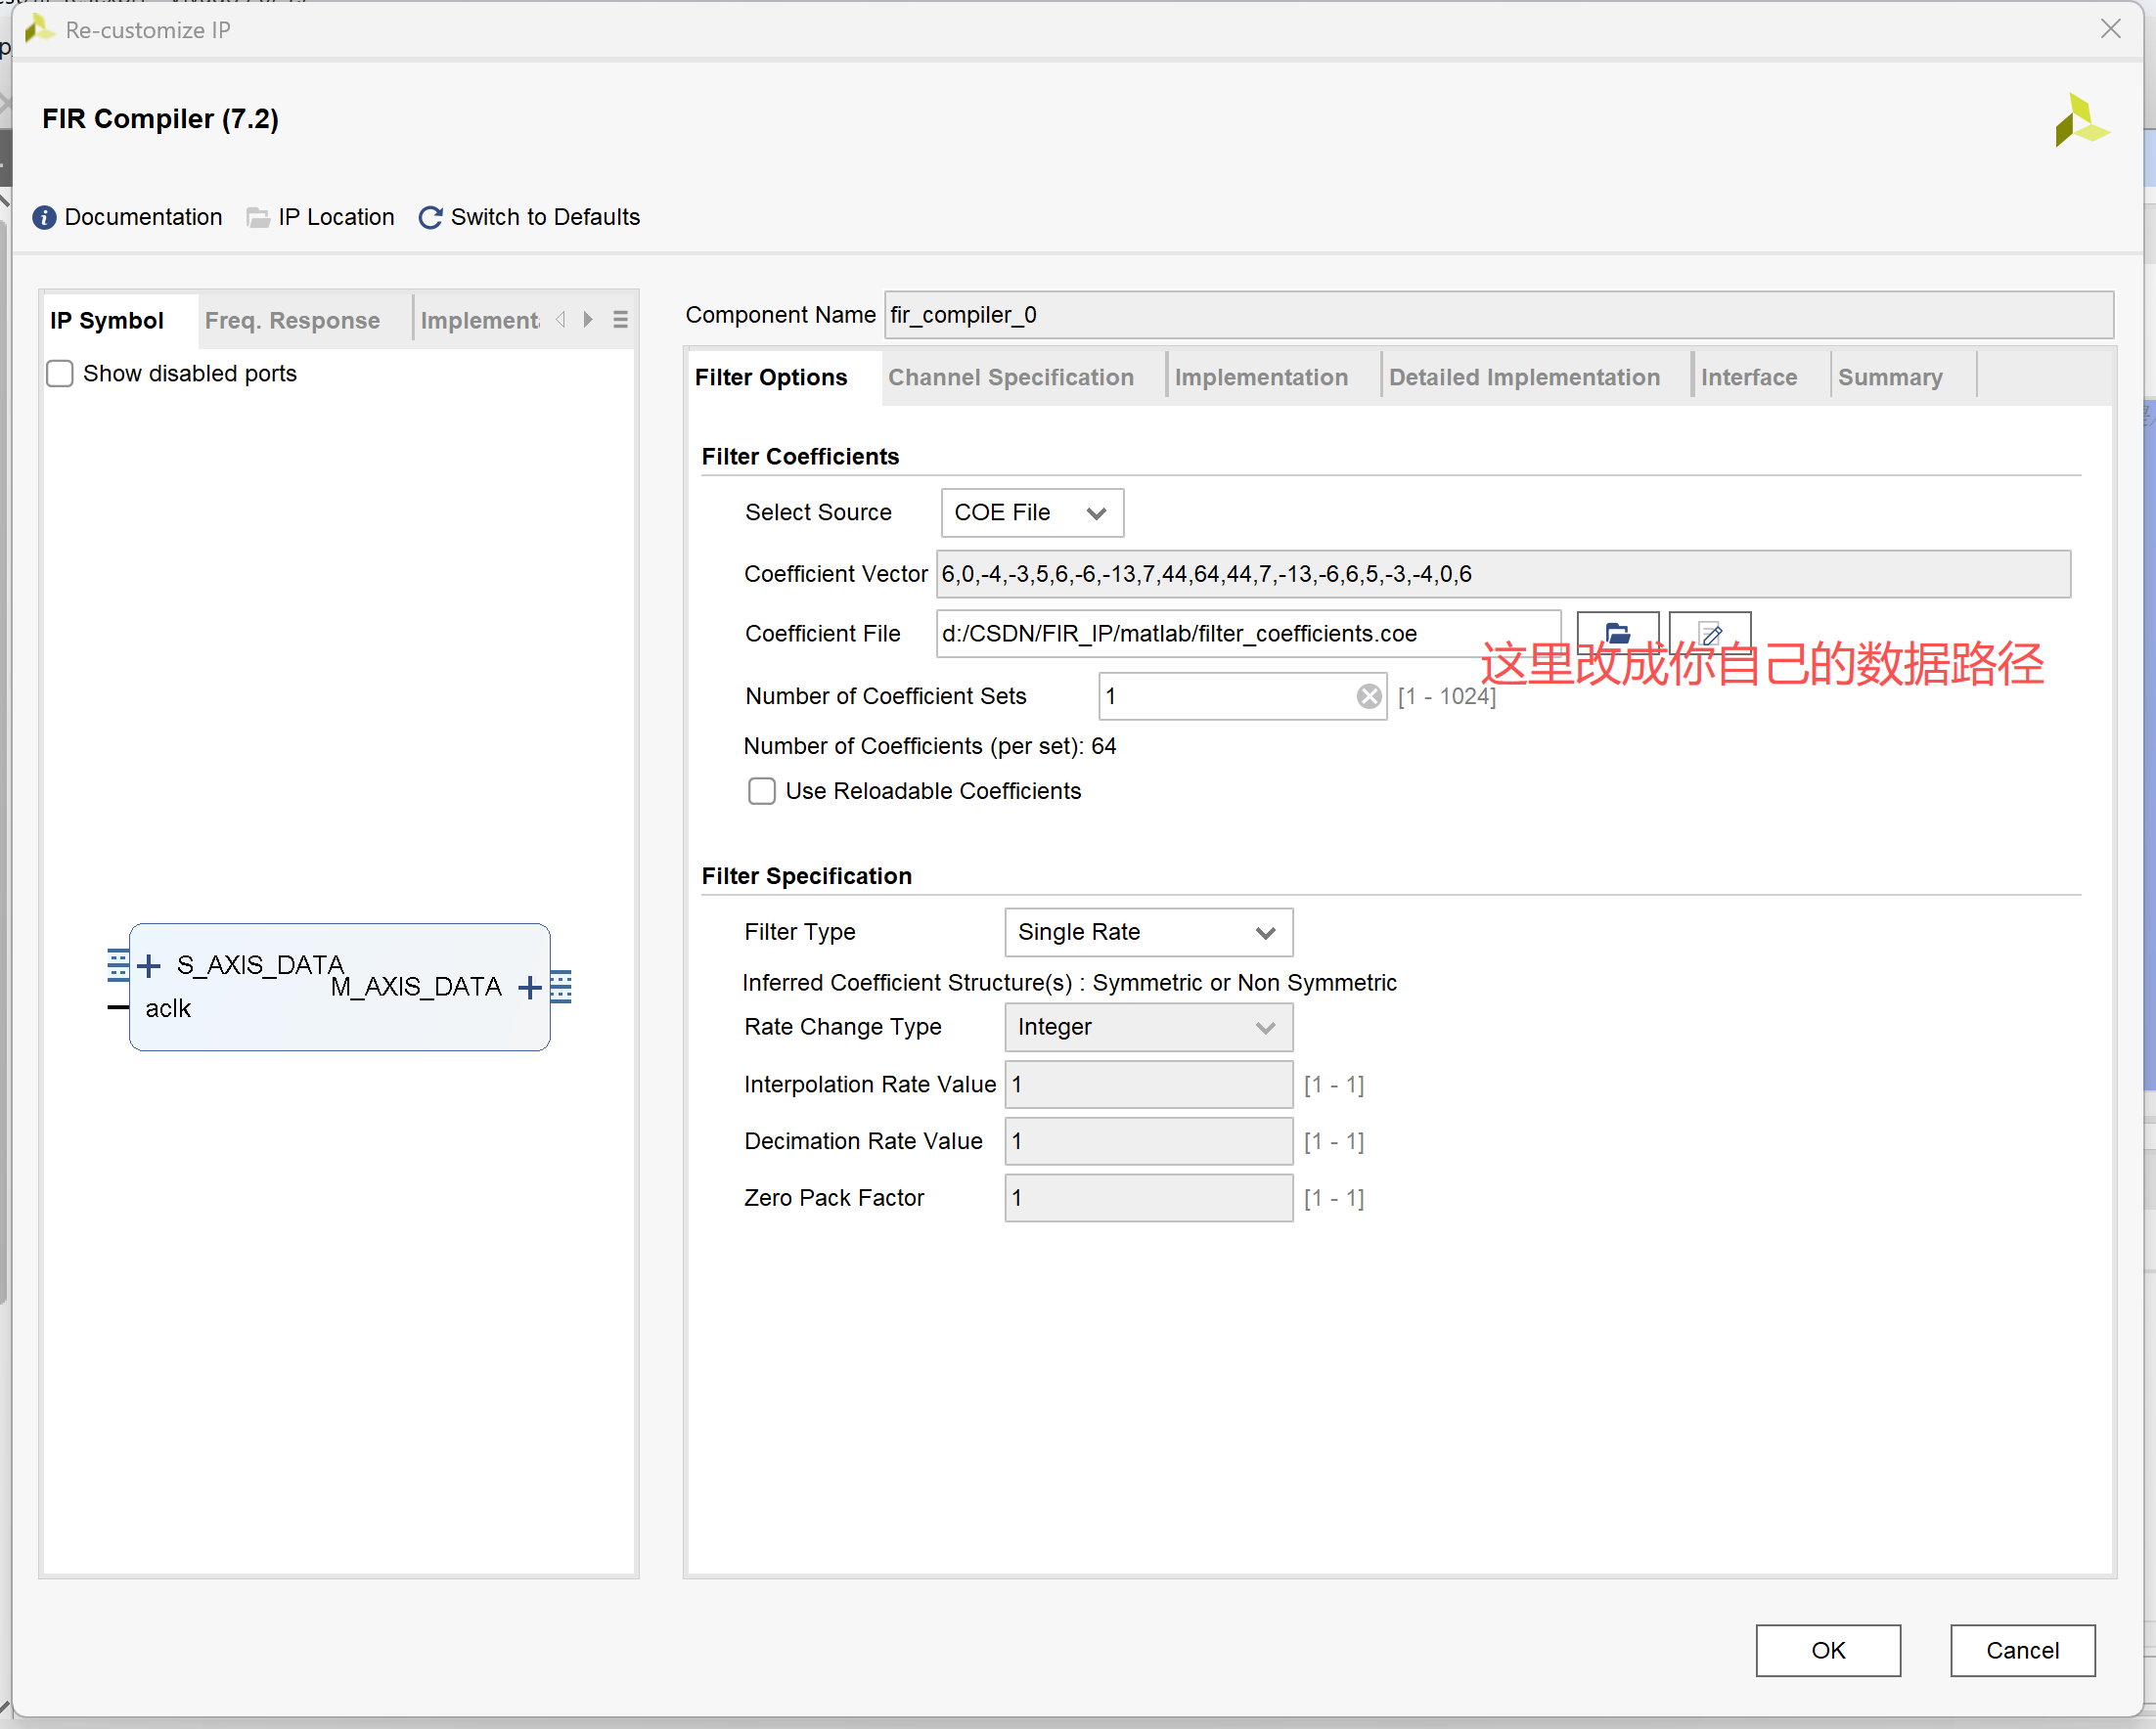Open the Filter Type Single Rate dropdown
Screen dimensions: 2156x1729
click(1147, 932)
